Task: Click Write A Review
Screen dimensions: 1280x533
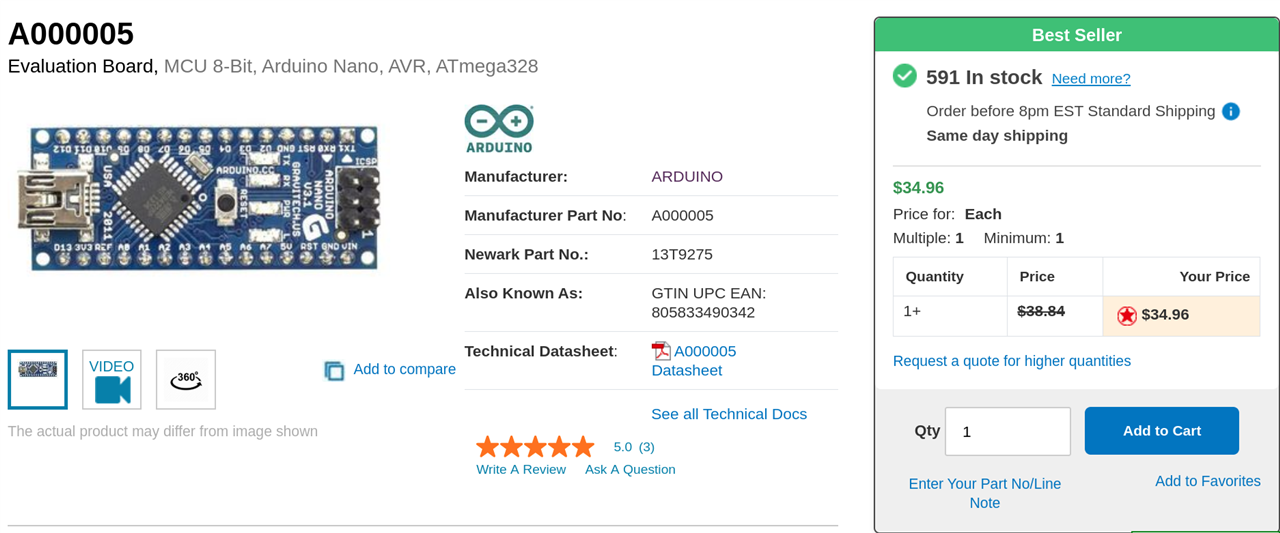Action: pyautogui.click(x=521, y=470)
